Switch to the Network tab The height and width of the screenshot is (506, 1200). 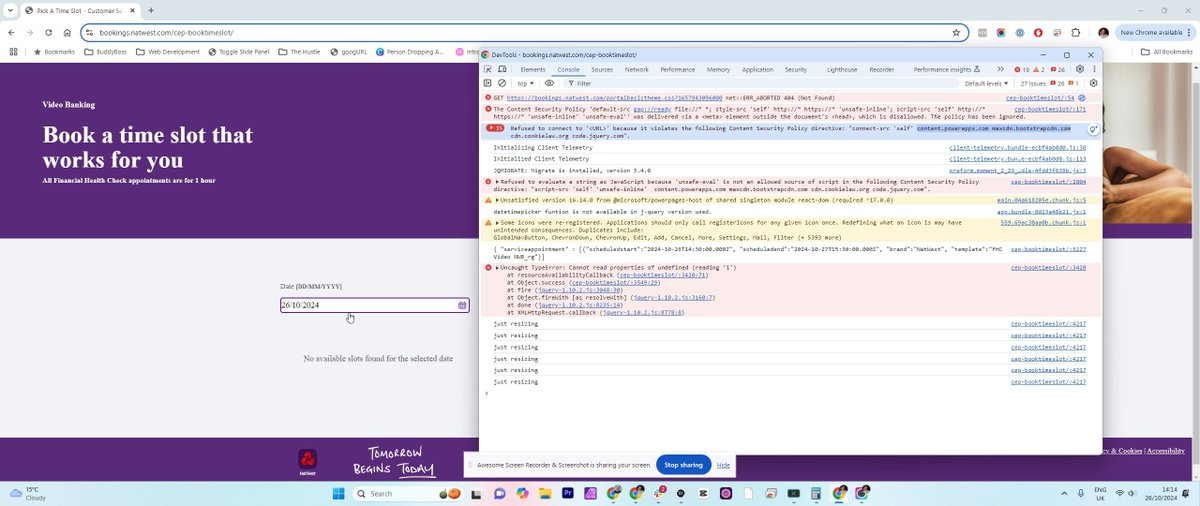pos(637,69)
